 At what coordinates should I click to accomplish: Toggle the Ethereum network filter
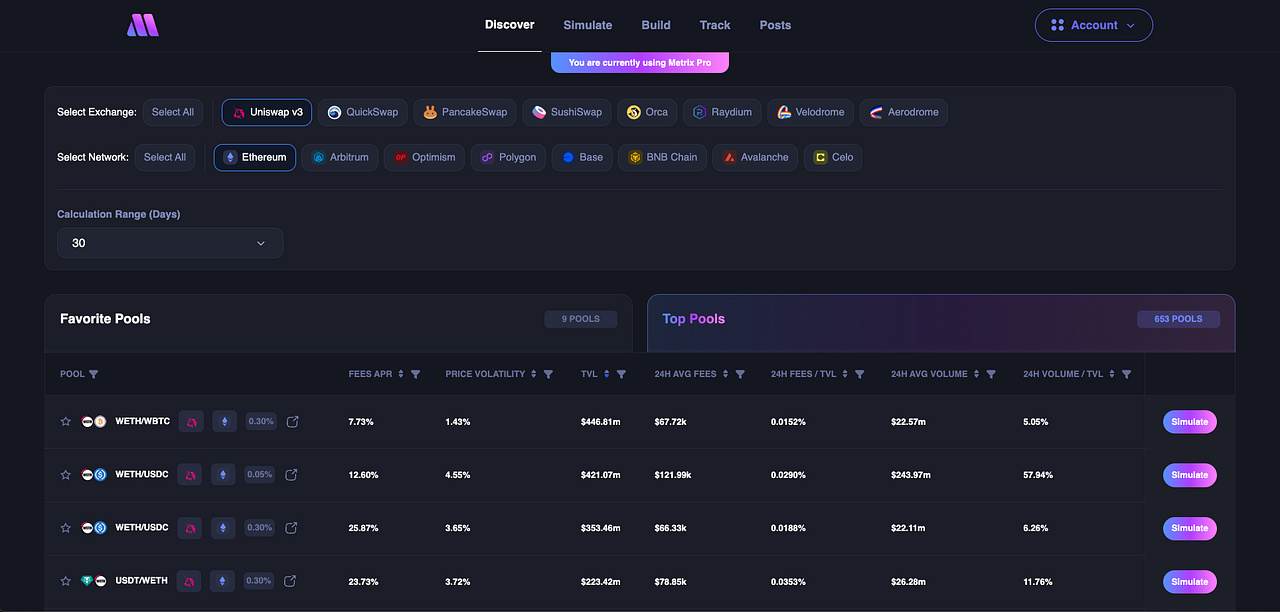(255, 157)
